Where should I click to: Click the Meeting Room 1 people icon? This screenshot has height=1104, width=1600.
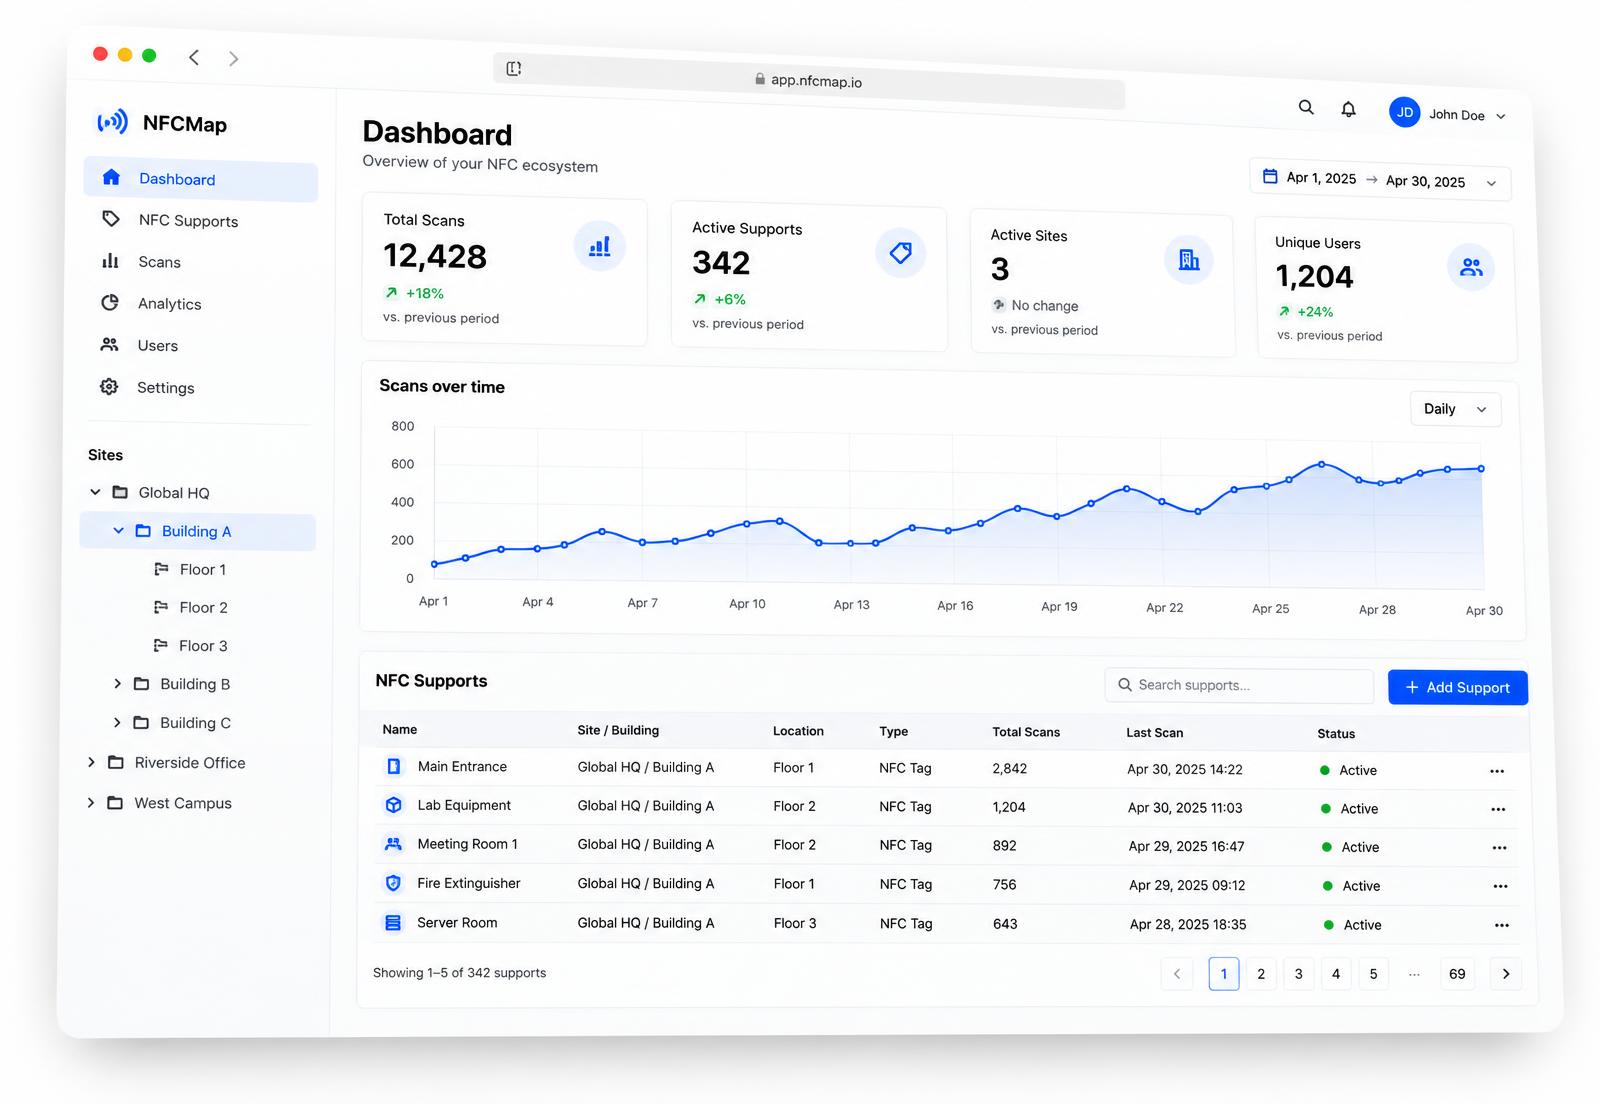point(394,844)
